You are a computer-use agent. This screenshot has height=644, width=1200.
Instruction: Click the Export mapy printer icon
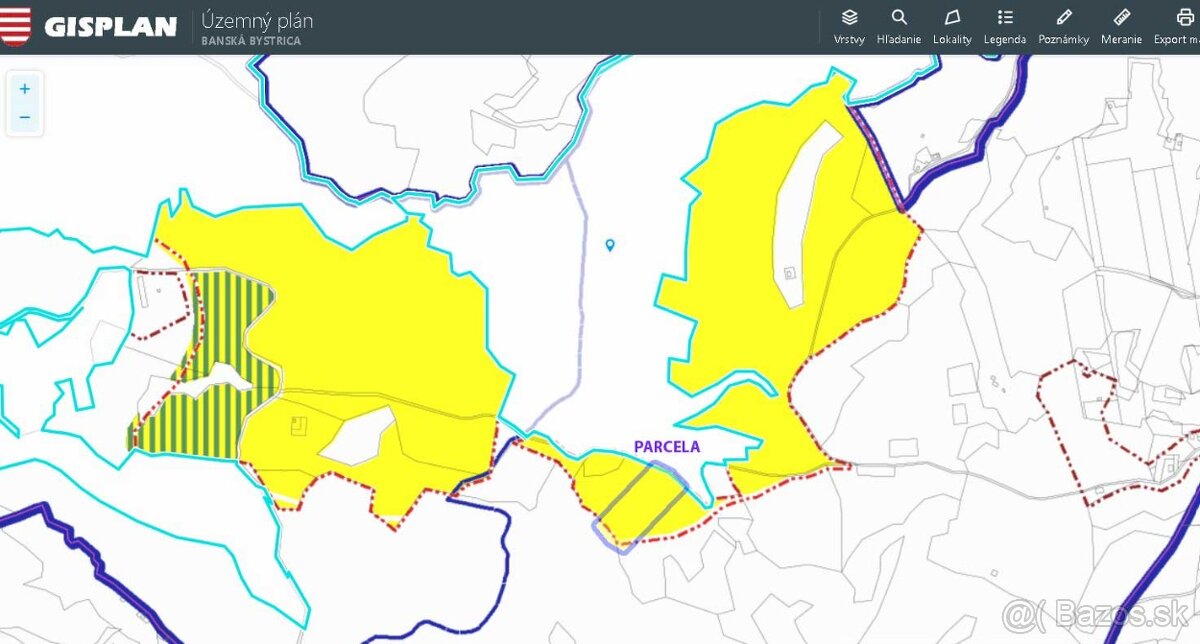tap(1184, 25)
